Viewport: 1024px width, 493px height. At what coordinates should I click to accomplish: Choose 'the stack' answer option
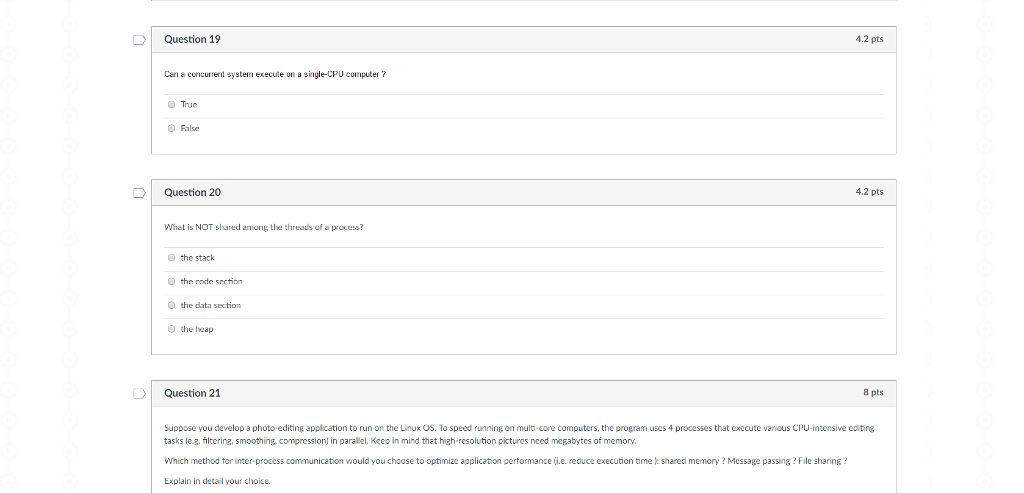tap(172, 258)
